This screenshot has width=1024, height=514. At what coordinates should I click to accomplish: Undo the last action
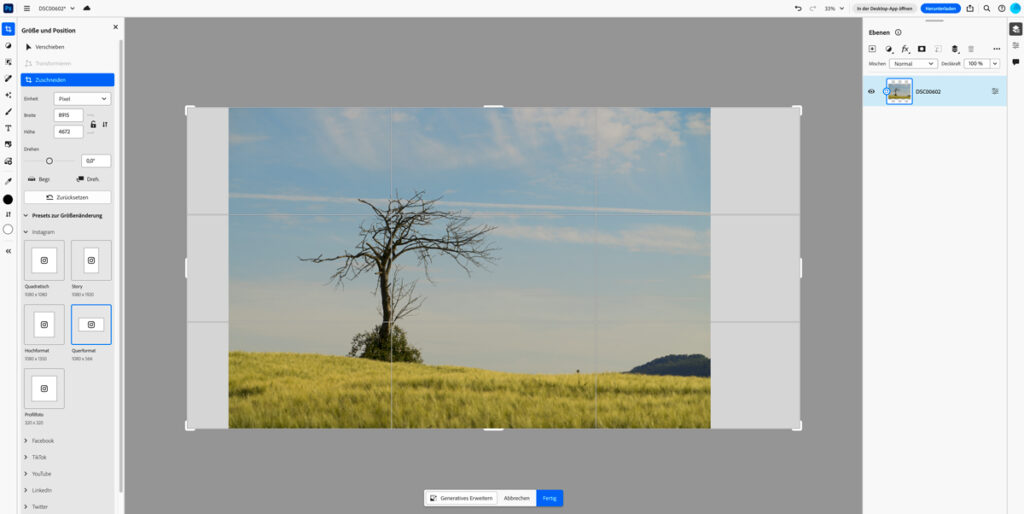click(798, 8)
